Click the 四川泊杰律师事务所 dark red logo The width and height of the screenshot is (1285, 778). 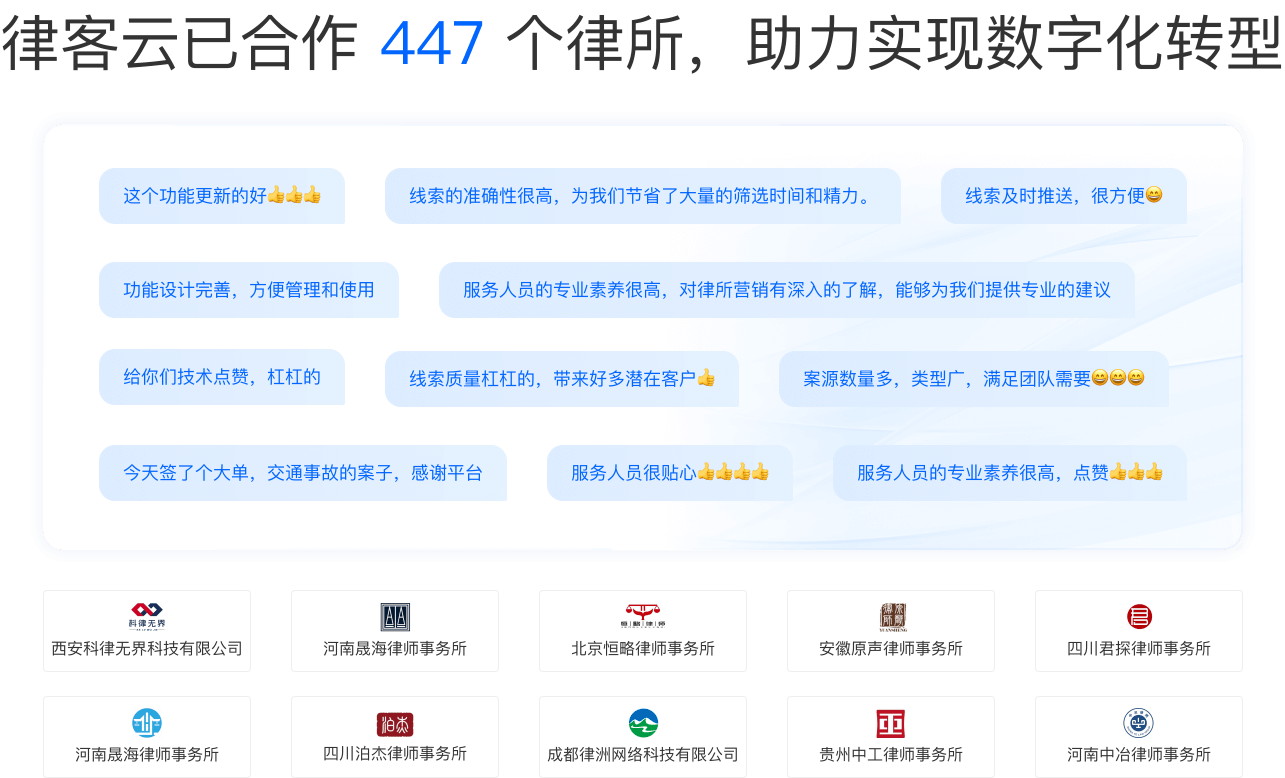[395, 724]
